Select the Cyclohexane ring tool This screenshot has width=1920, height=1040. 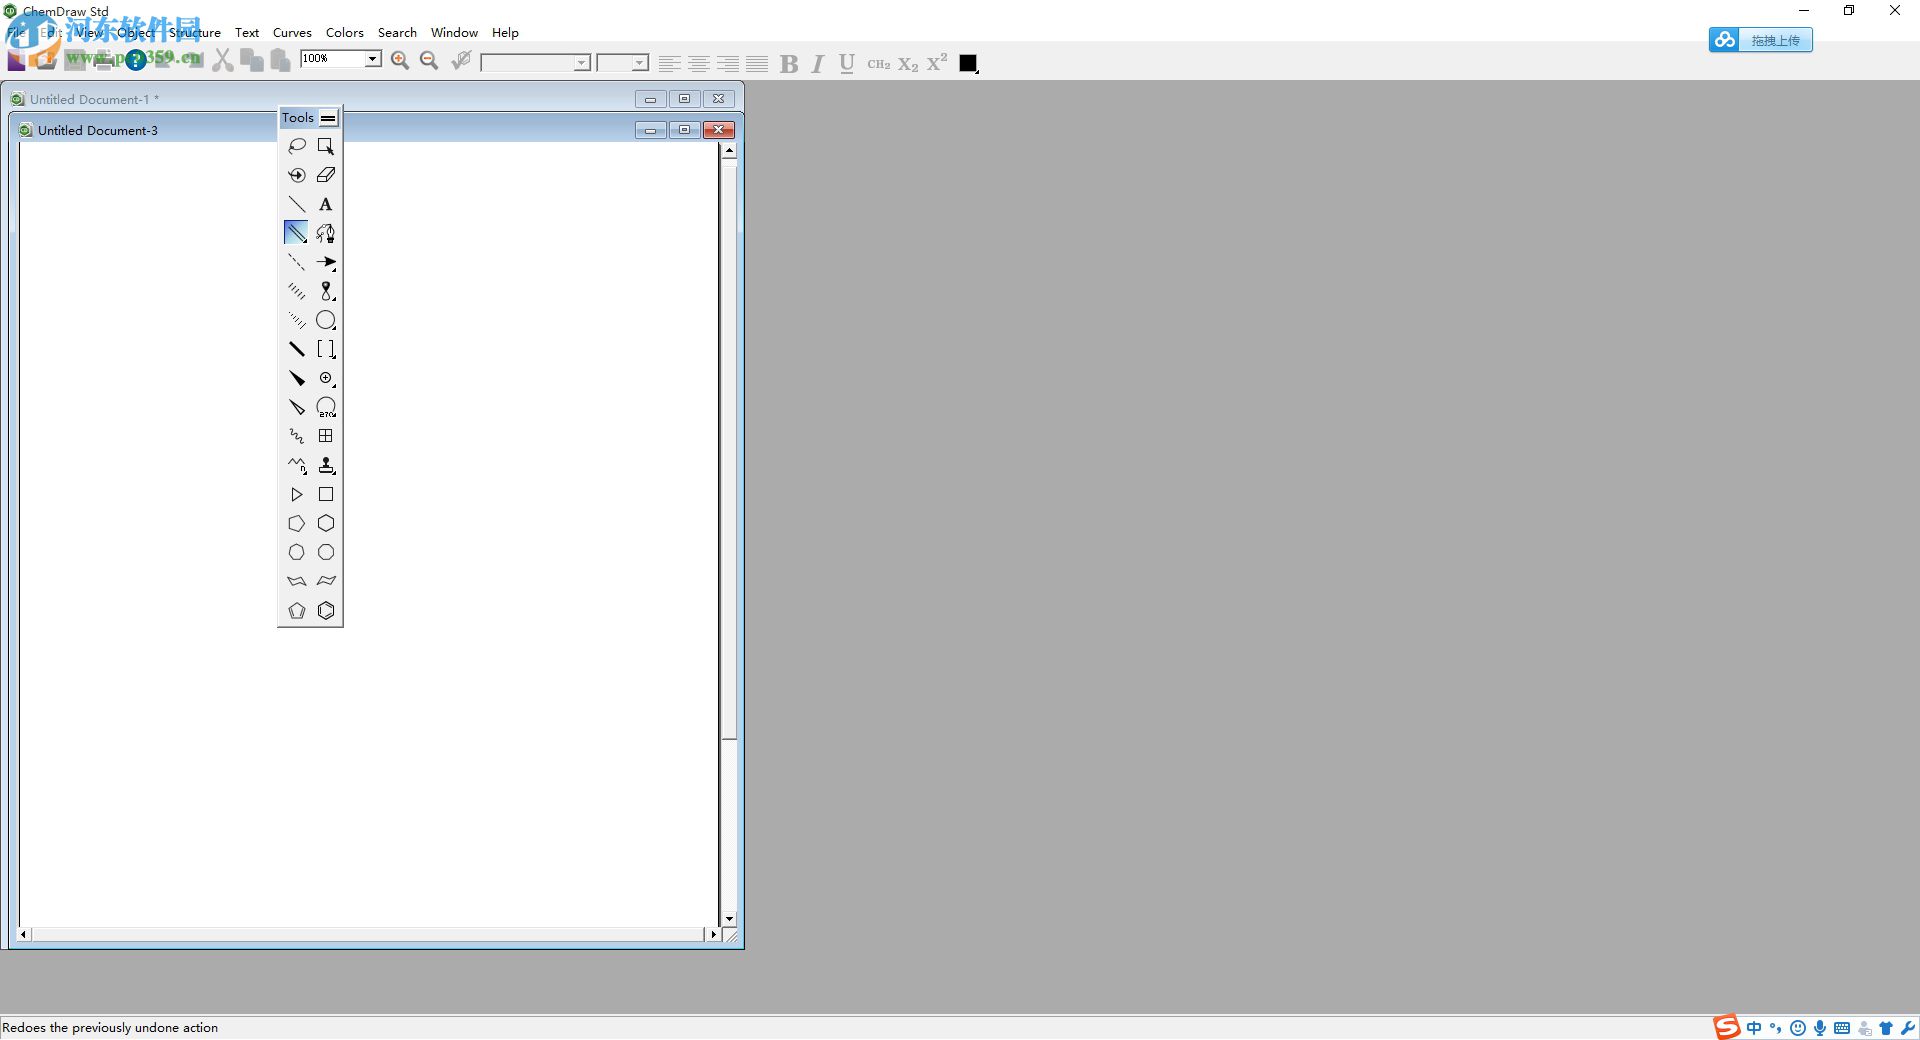[326, 523]
